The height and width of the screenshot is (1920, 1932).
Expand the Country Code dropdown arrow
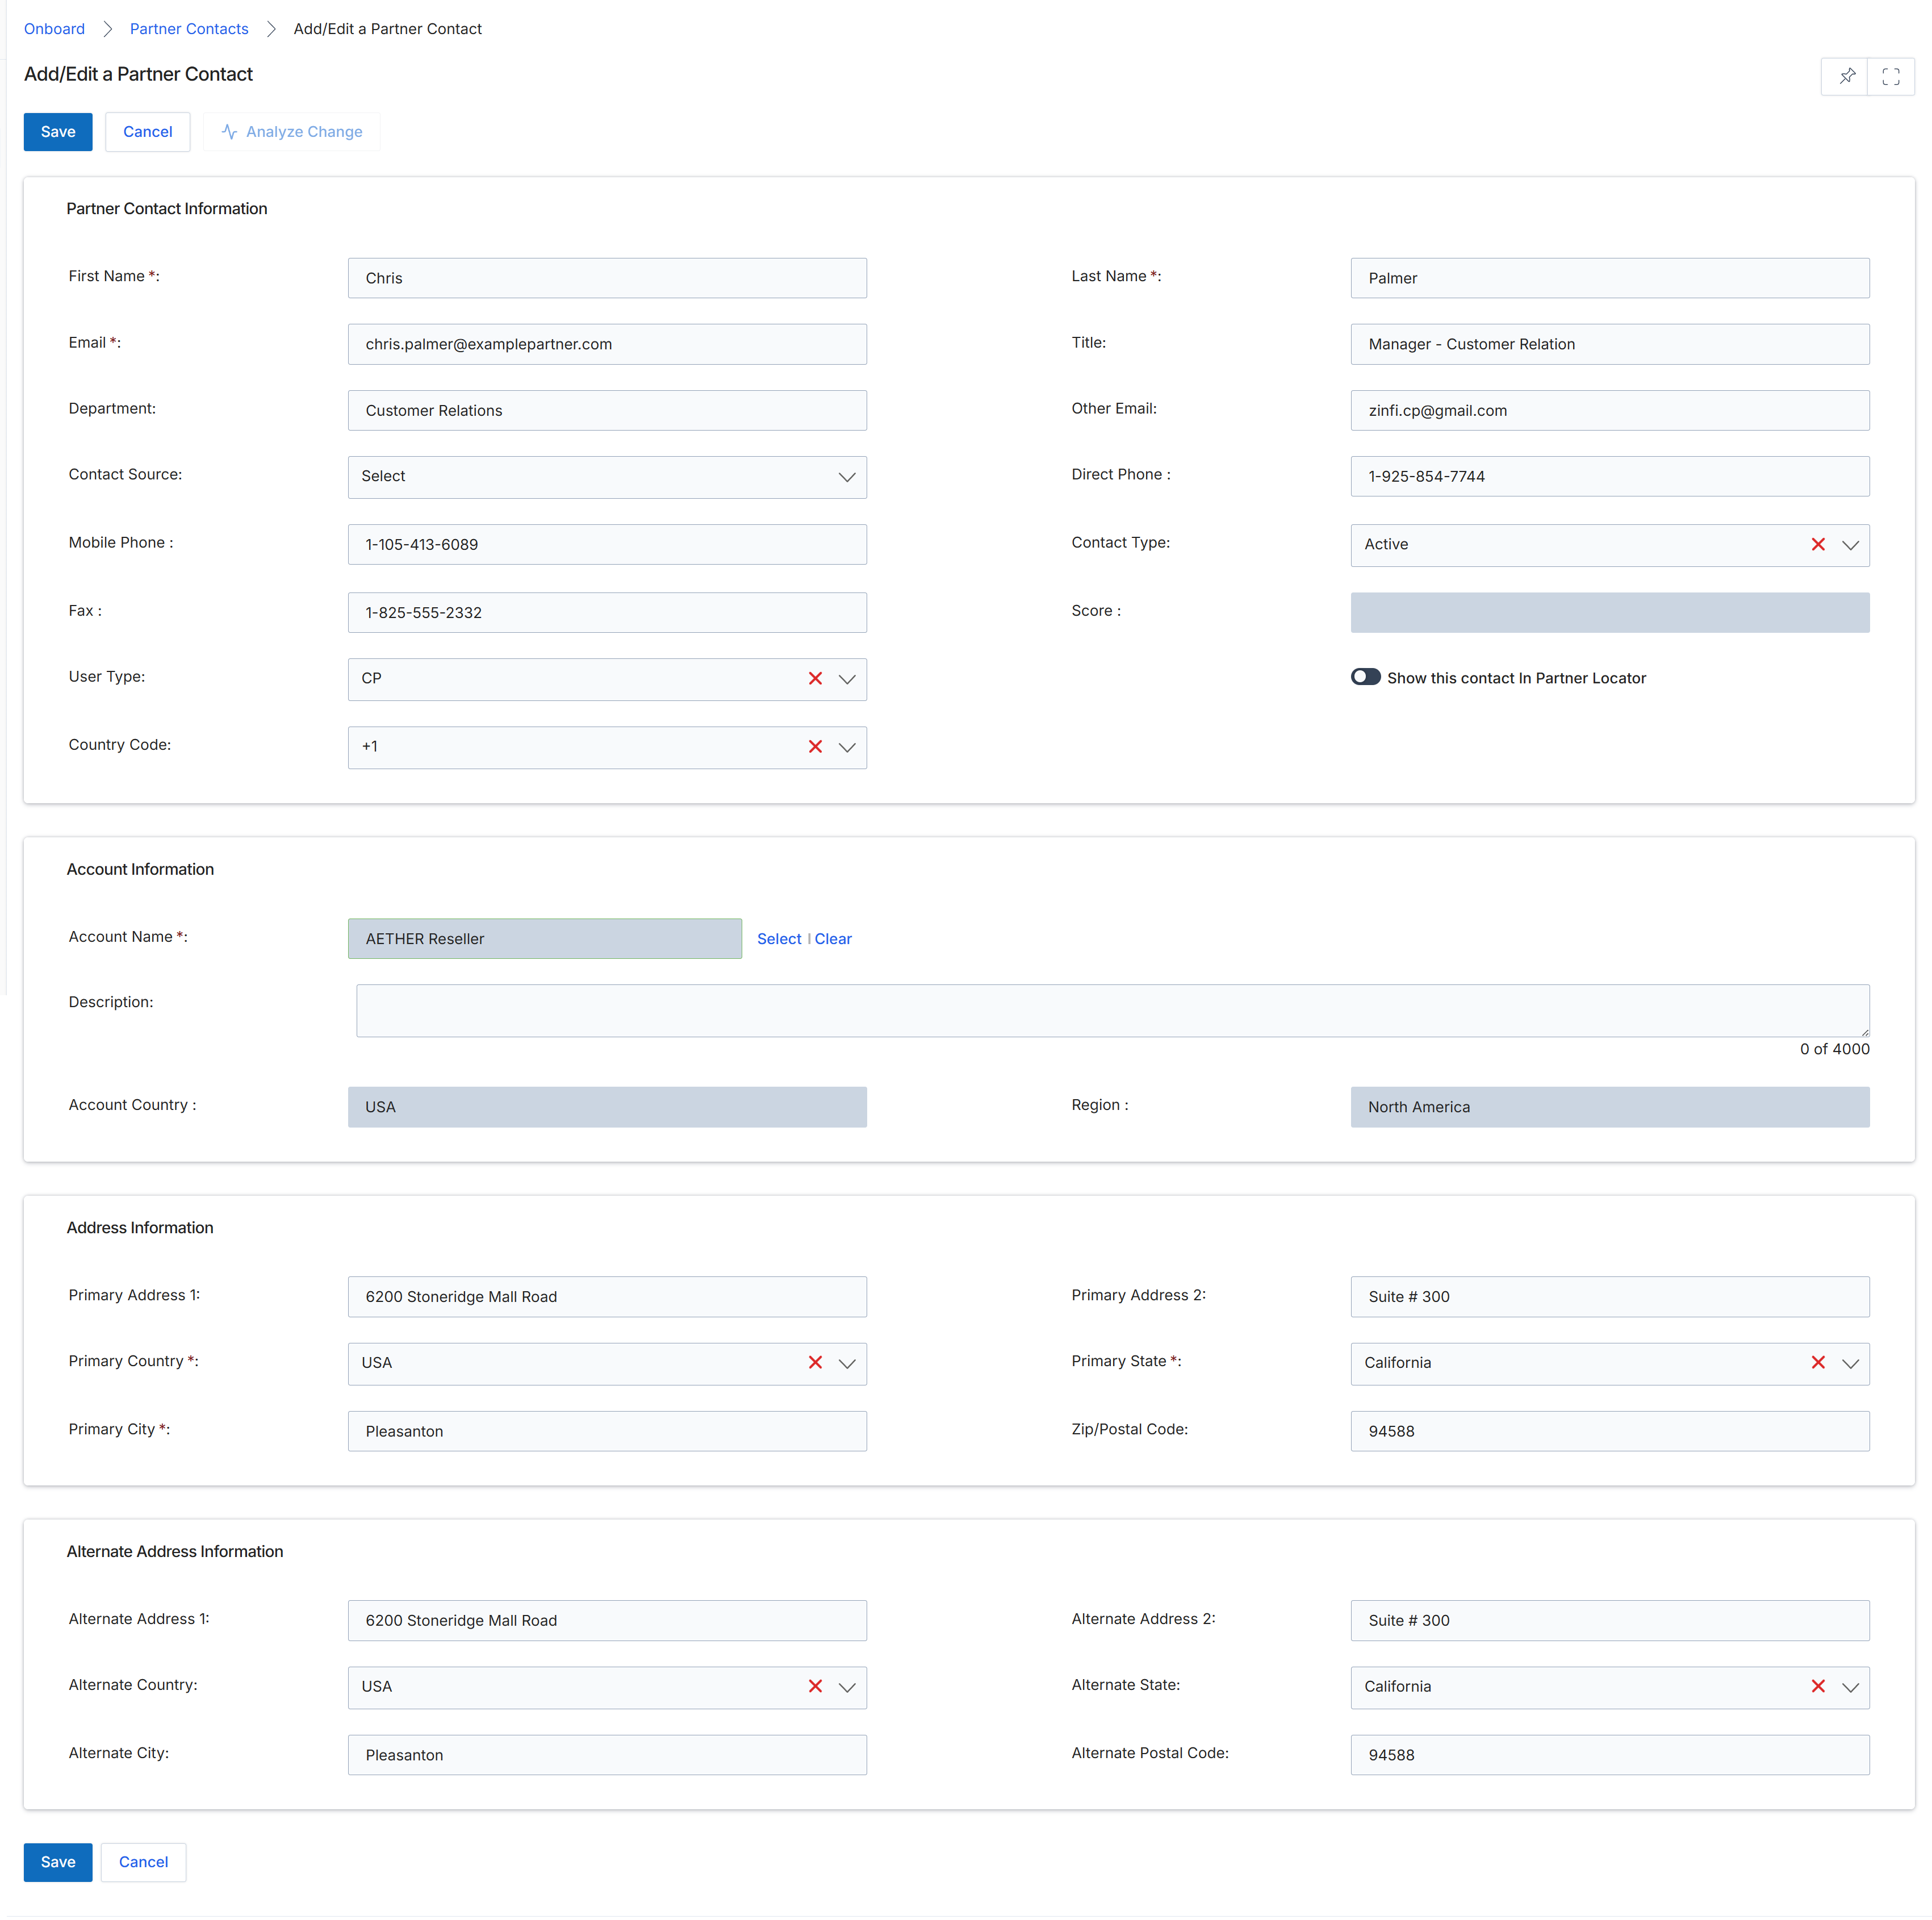point(847,747)
